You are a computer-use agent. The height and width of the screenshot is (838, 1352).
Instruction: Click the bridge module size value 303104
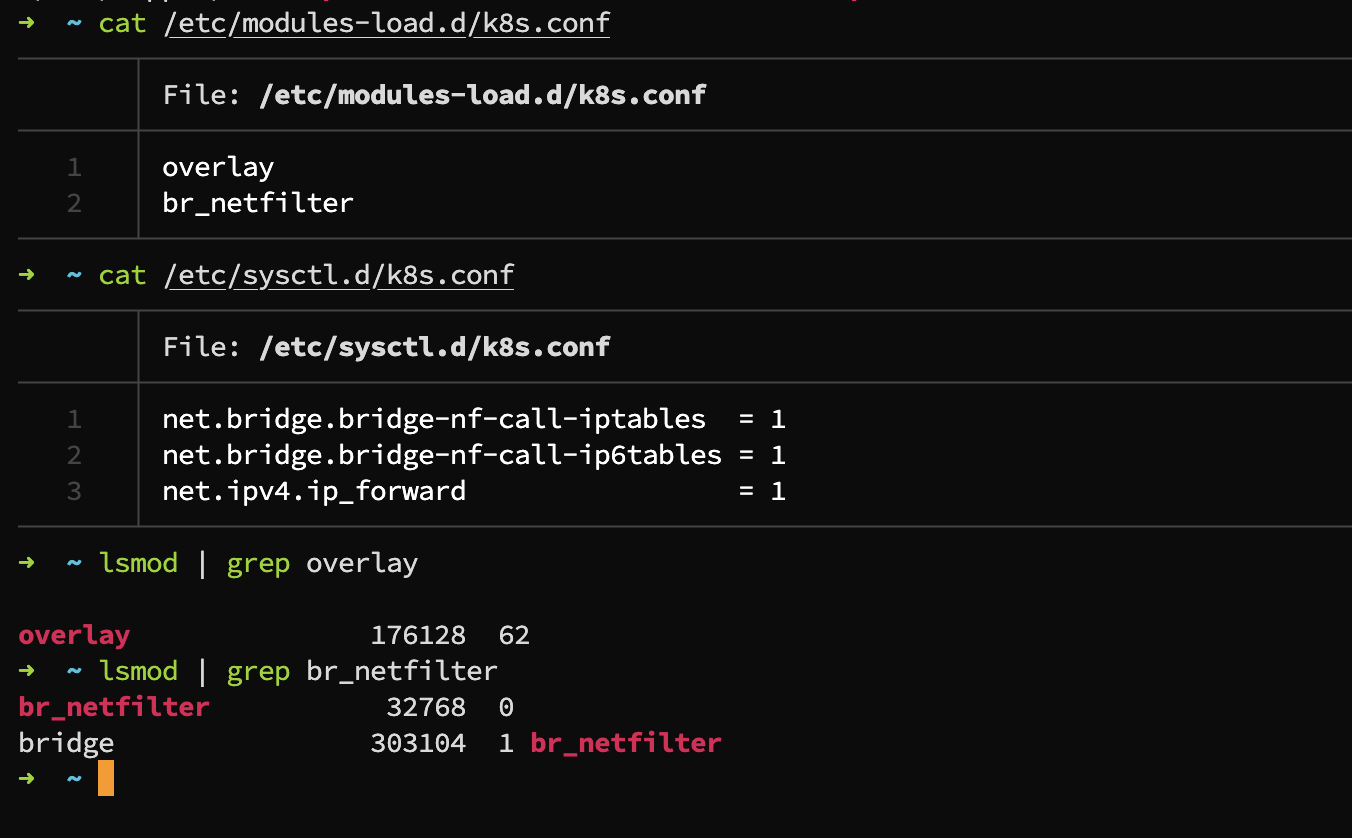418,743
